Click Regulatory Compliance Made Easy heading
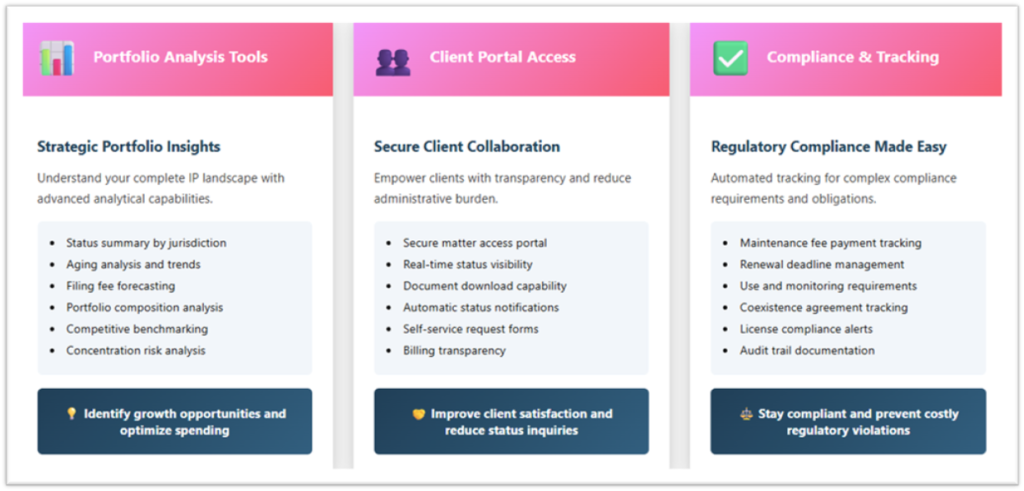1024x491 pixels. [x=828, y=147]
